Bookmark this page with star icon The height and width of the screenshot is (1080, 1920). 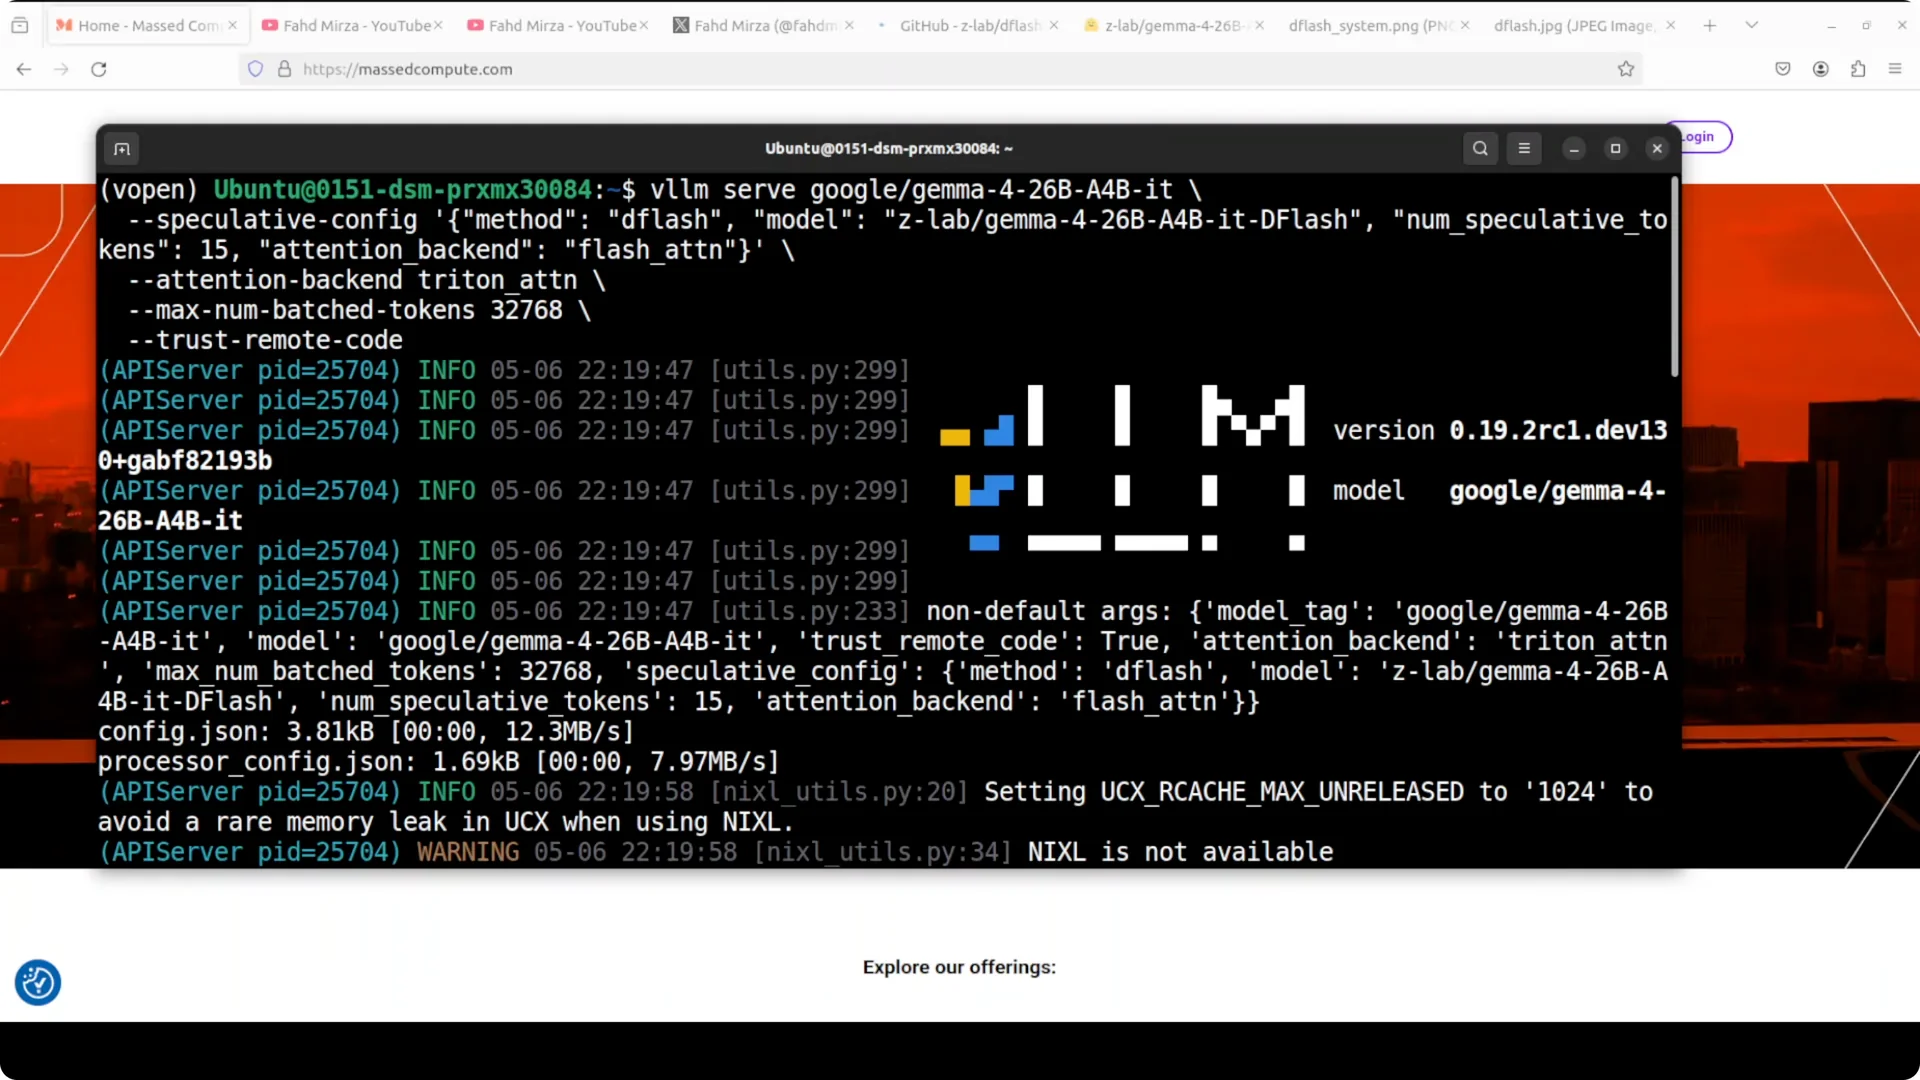[x=1626, y=69]
